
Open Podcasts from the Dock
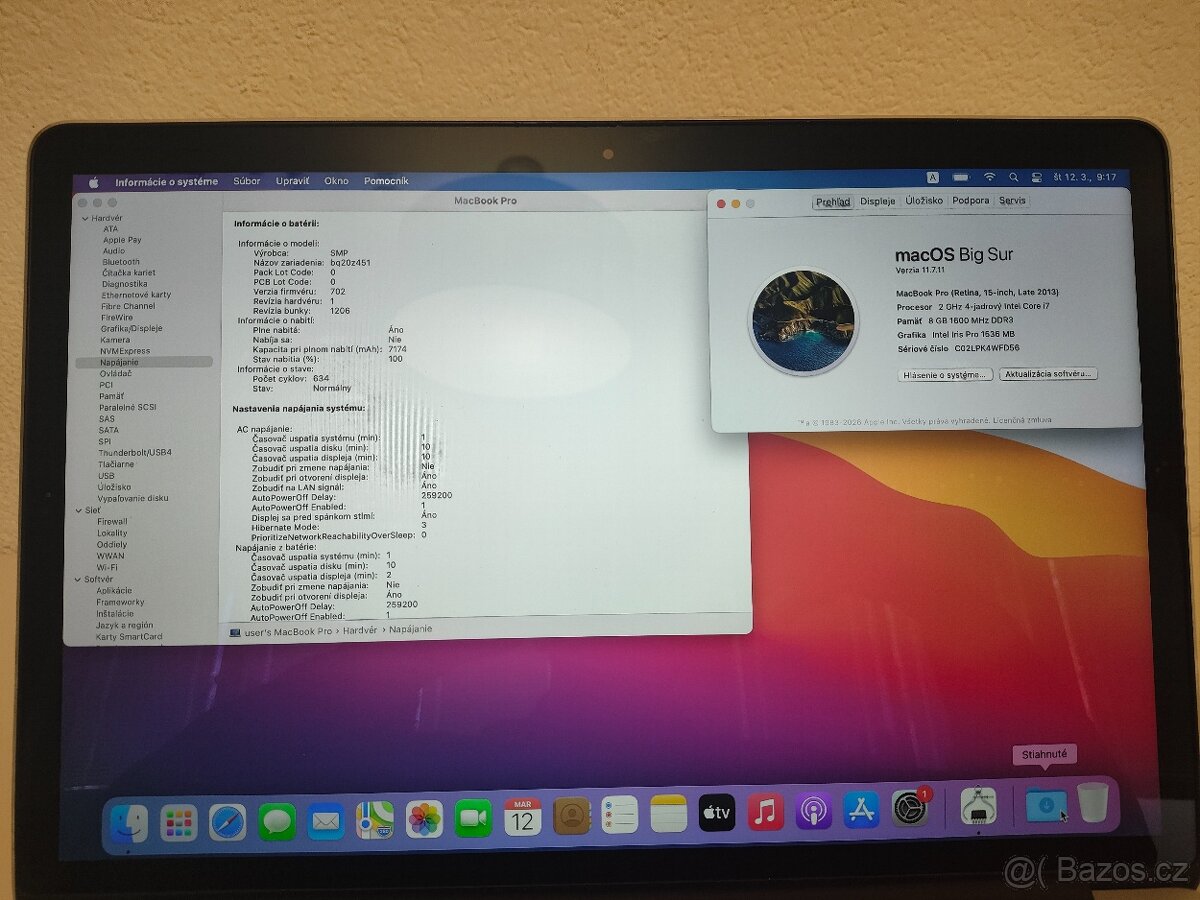click(x=812, y=814)
